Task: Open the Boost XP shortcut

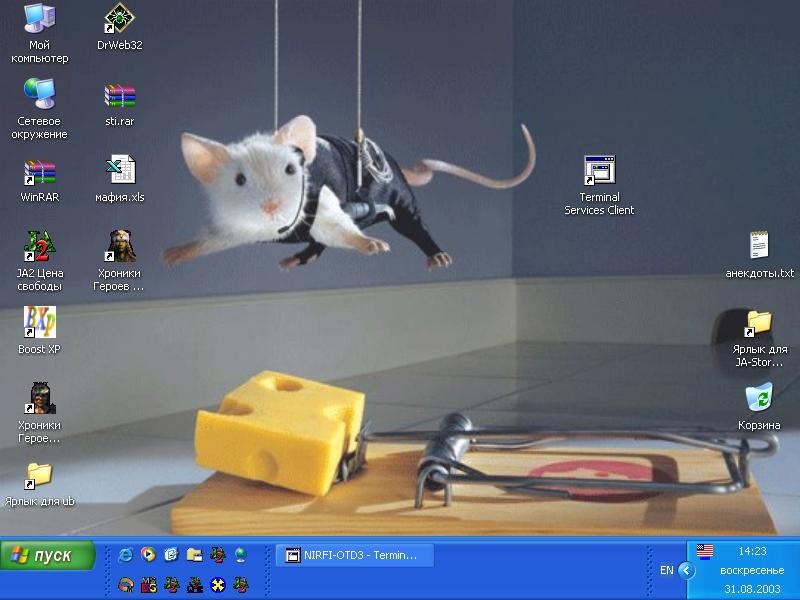Action: [x=40, y=323]
